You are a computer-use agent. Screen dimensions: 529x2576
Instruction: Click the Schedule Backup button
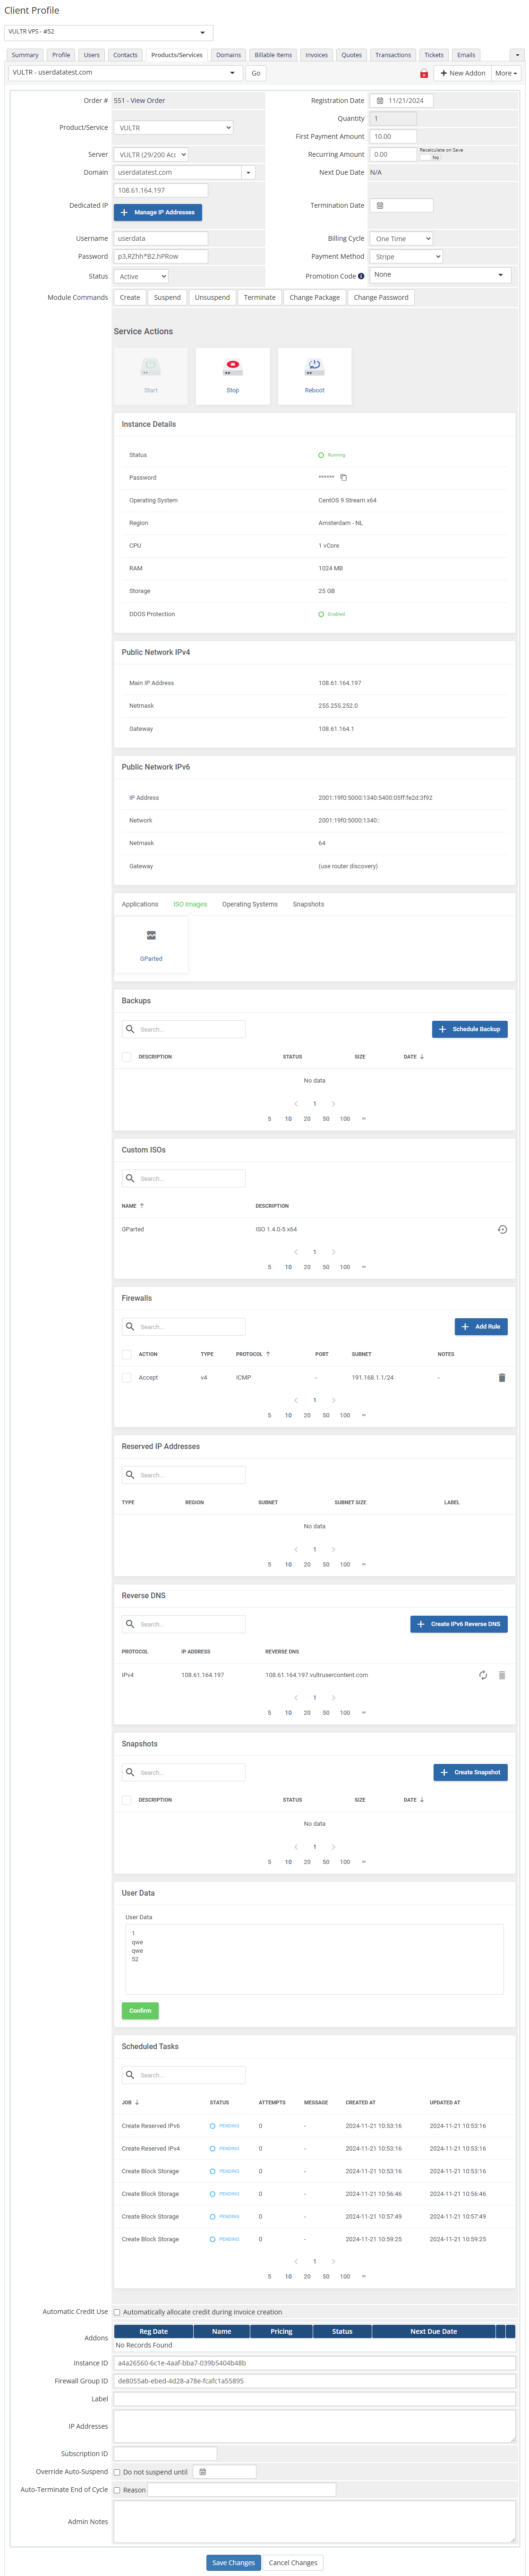(470, 1029)
